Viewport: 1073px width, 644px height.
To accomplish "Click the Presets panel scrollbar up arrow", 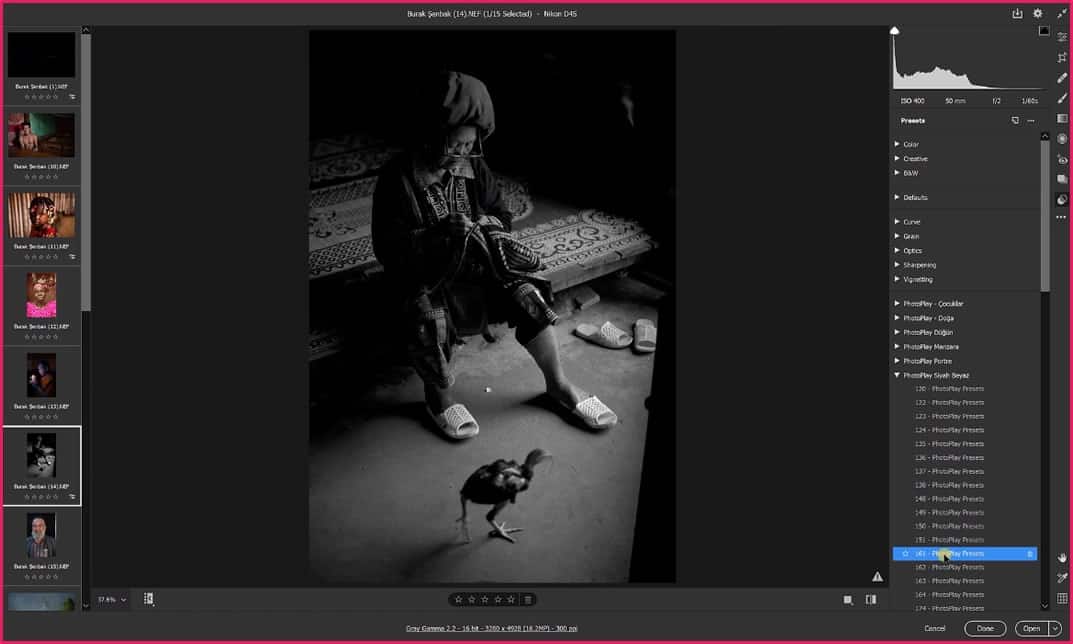I will [x=1044, y=136].
